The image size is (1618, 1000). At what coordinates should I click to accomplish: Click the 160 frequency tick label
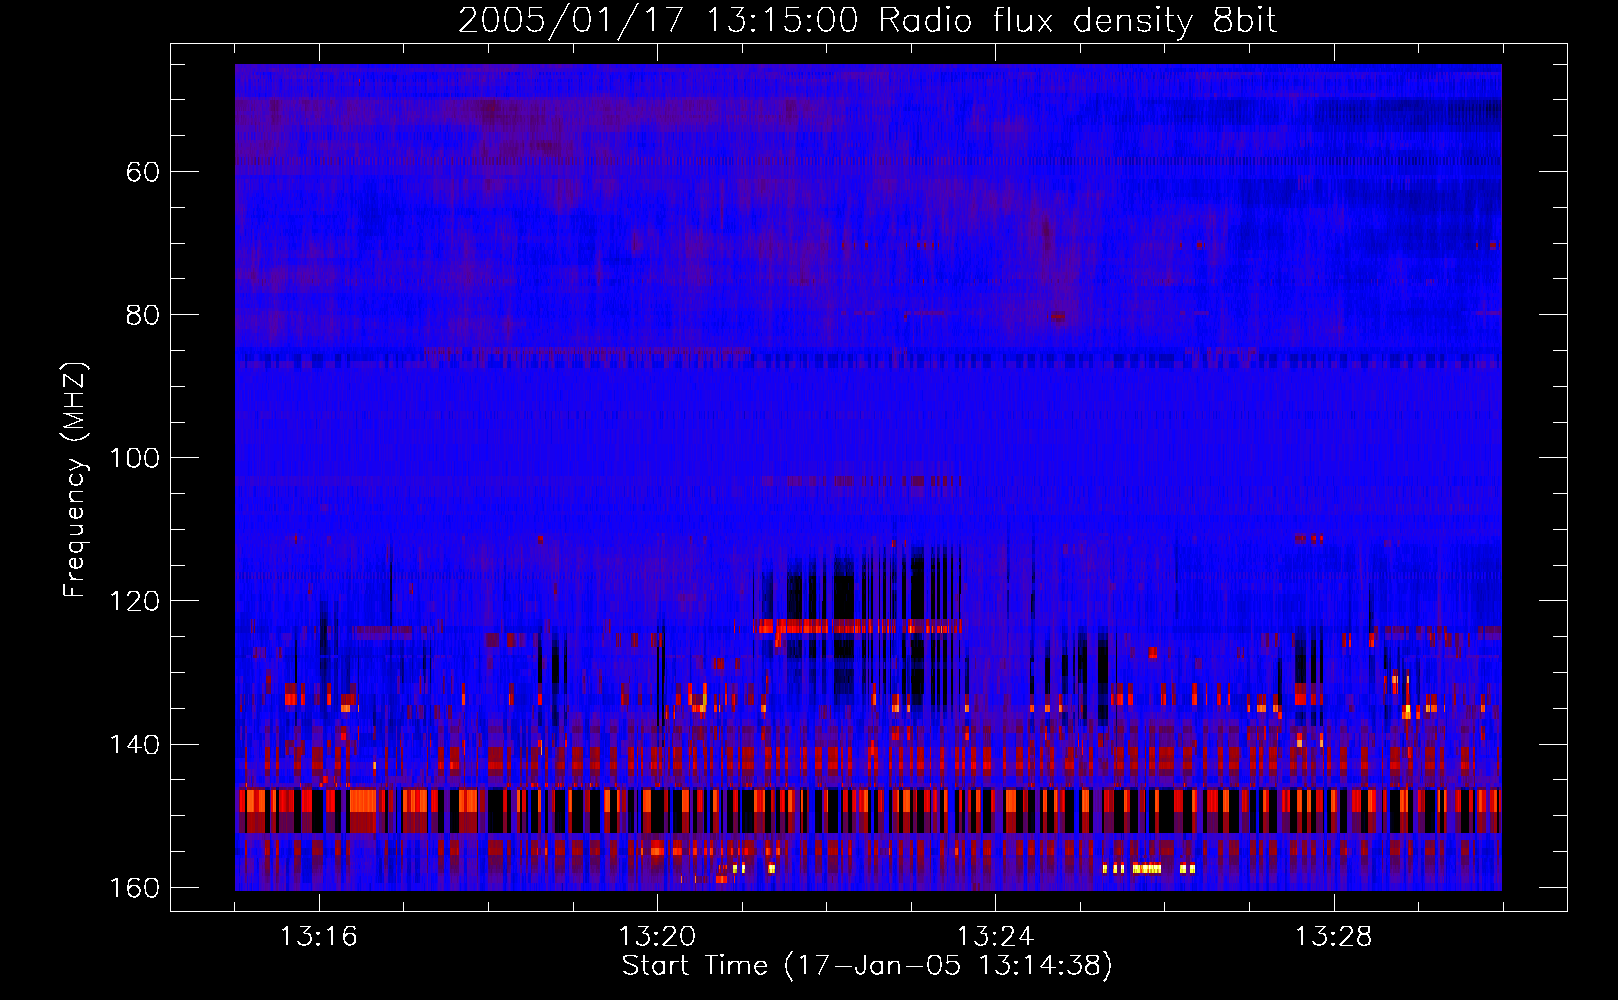[x=134, y=888]
